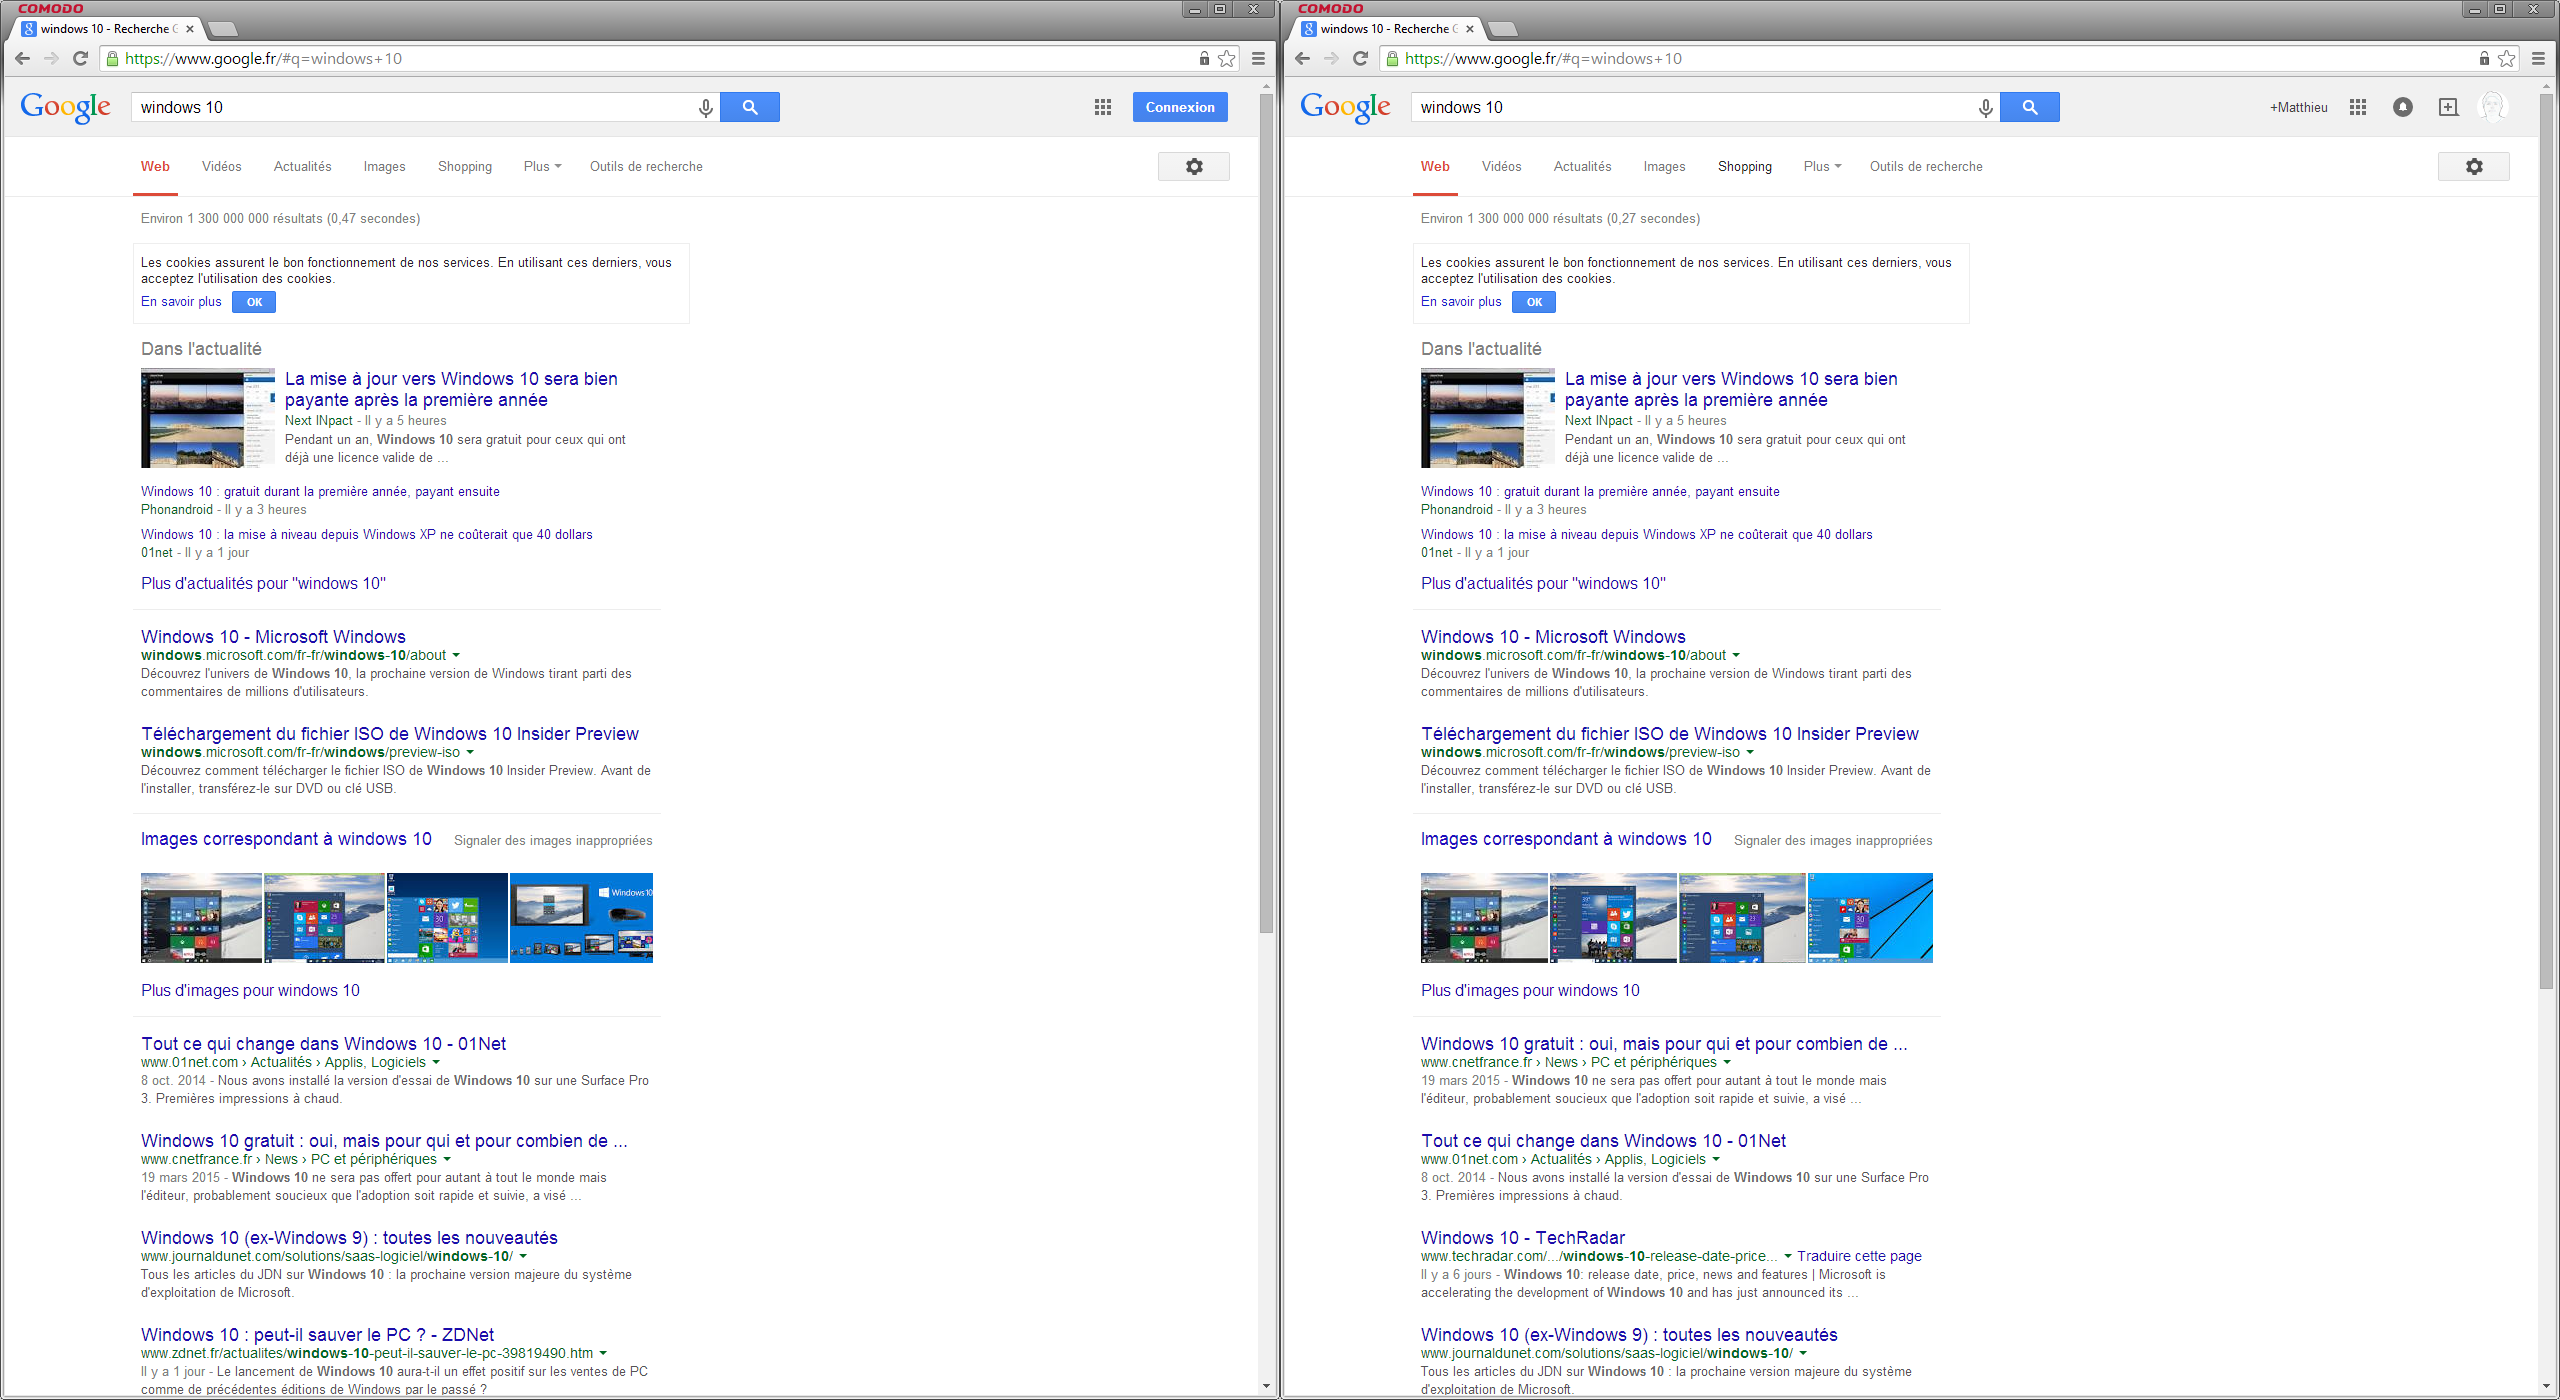Click the back arrow in the right browser window
The image size is (2560, 1400).
click(x=1302, y=59)
